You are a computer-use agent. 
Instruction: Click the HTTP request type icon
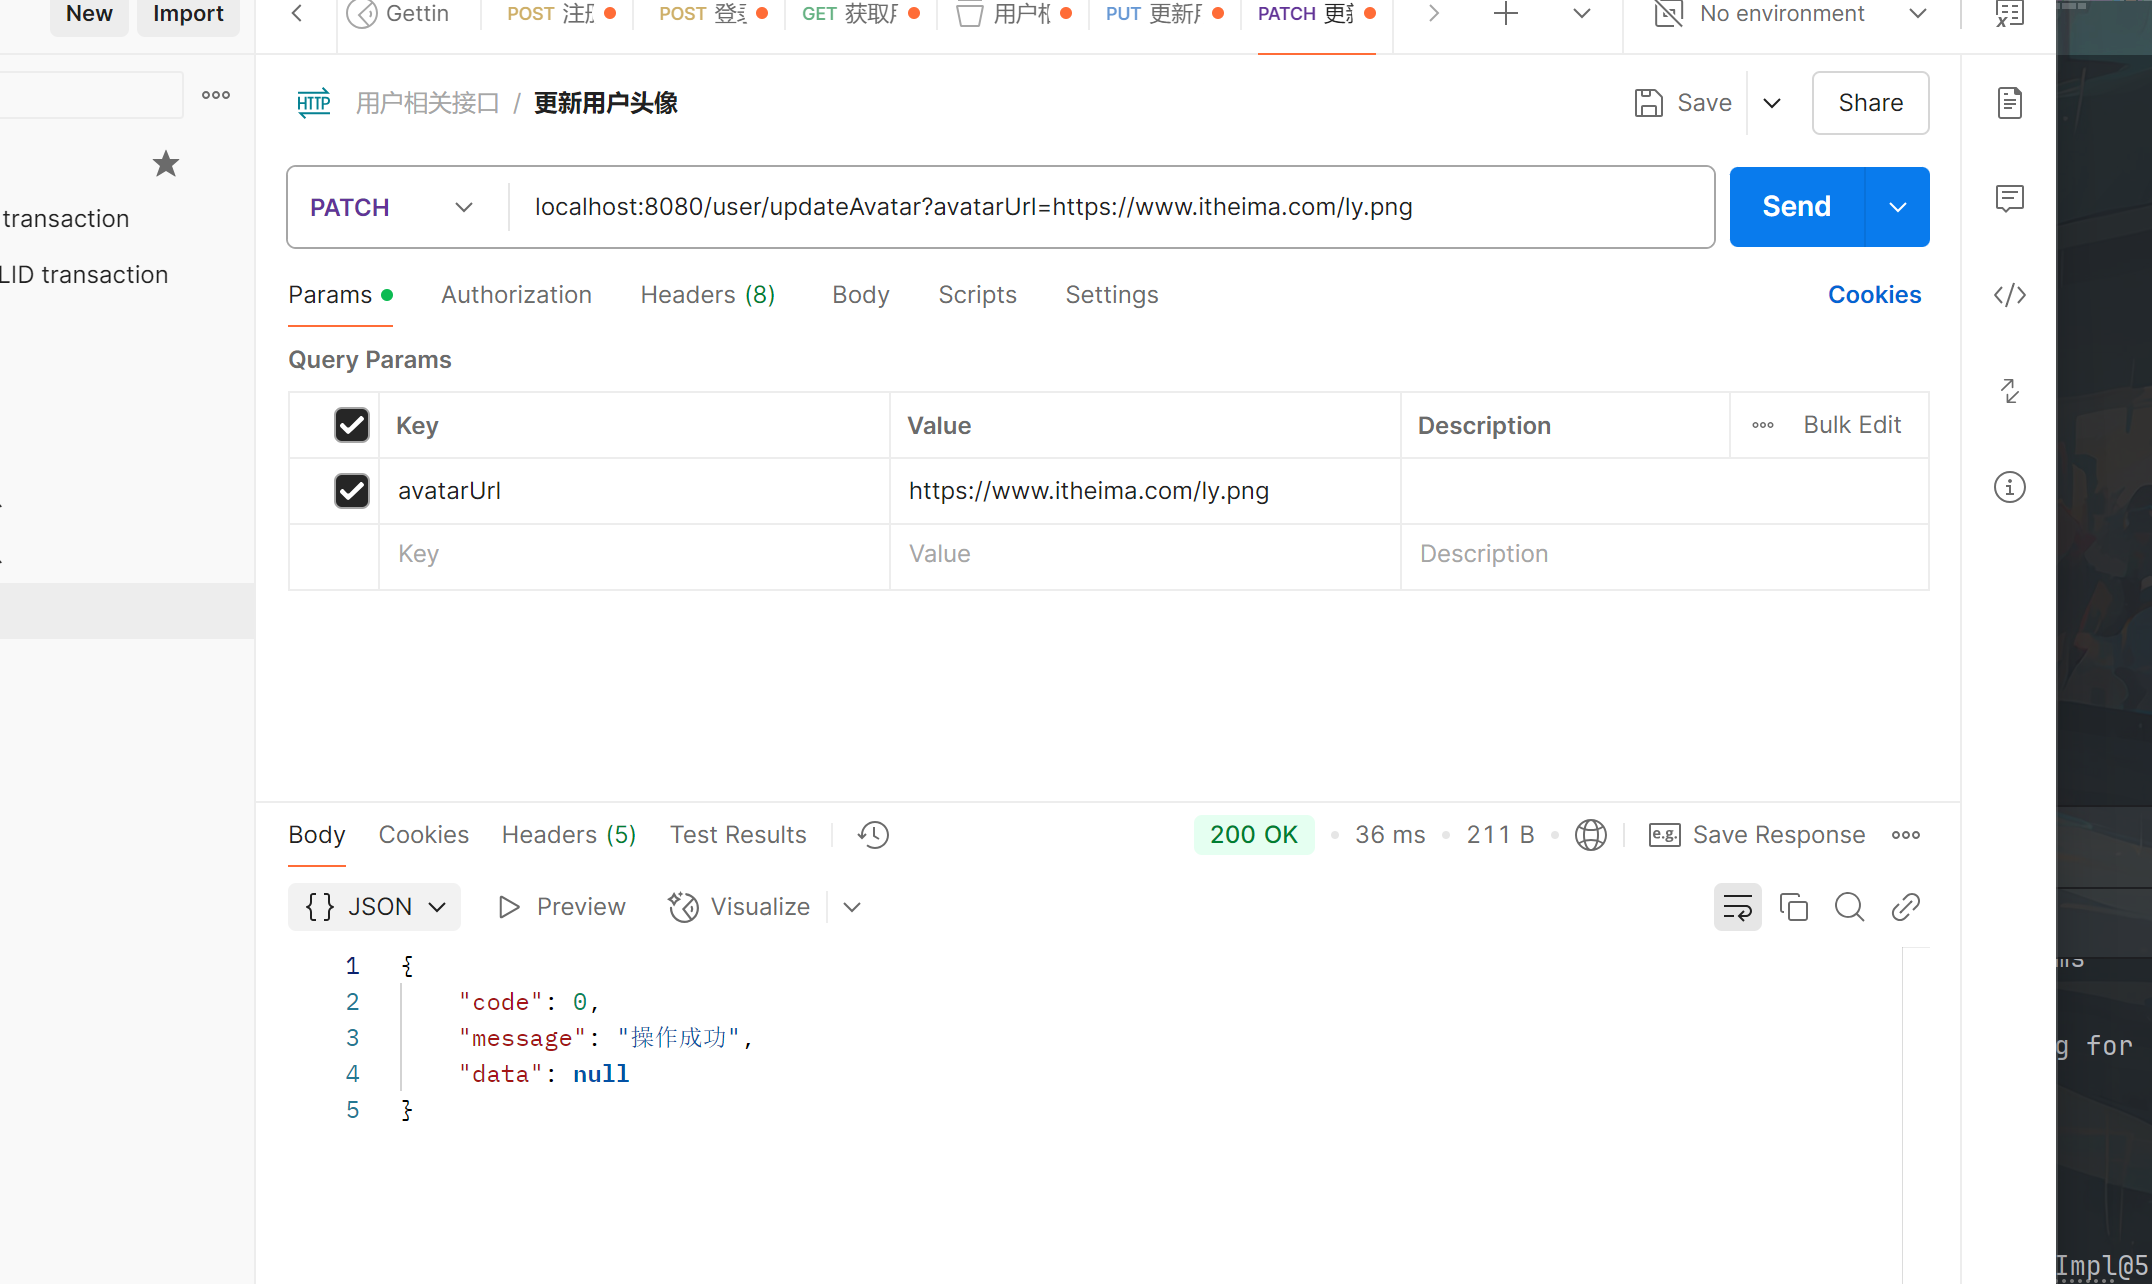click(314, 103)
